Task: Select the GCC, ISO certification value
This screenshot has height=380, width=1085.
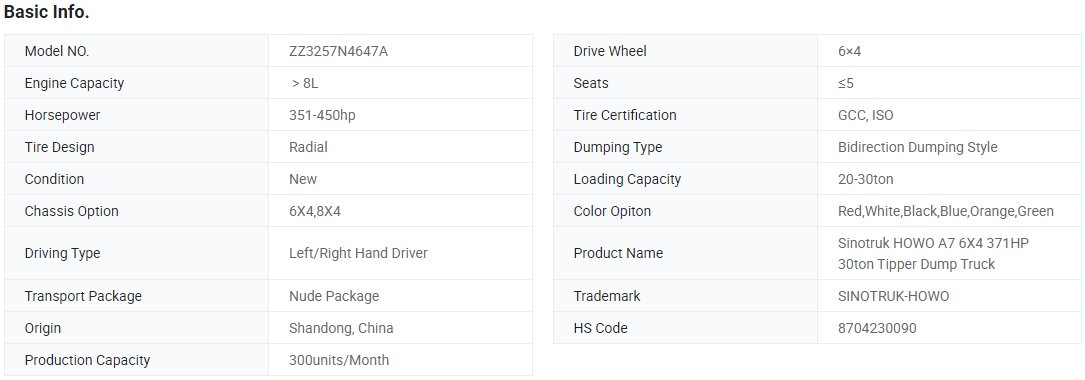Action: pos(866,115)
